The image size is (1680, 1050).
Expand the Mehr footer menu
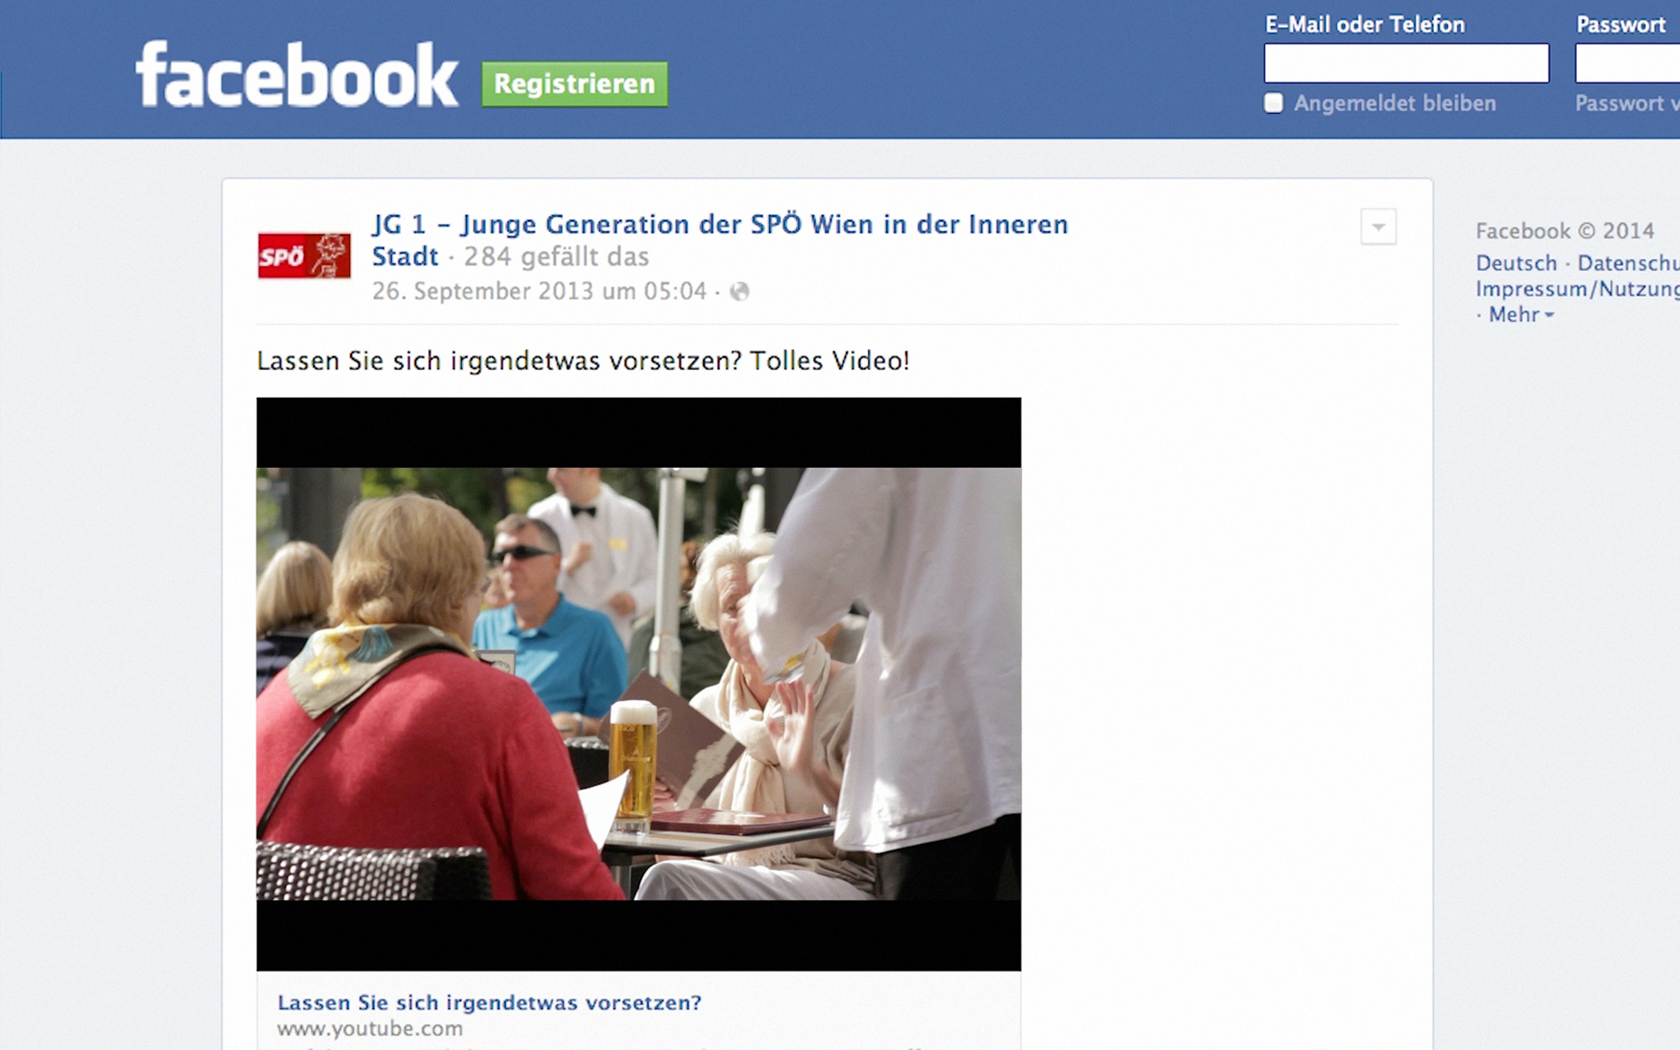[1520, 314]
